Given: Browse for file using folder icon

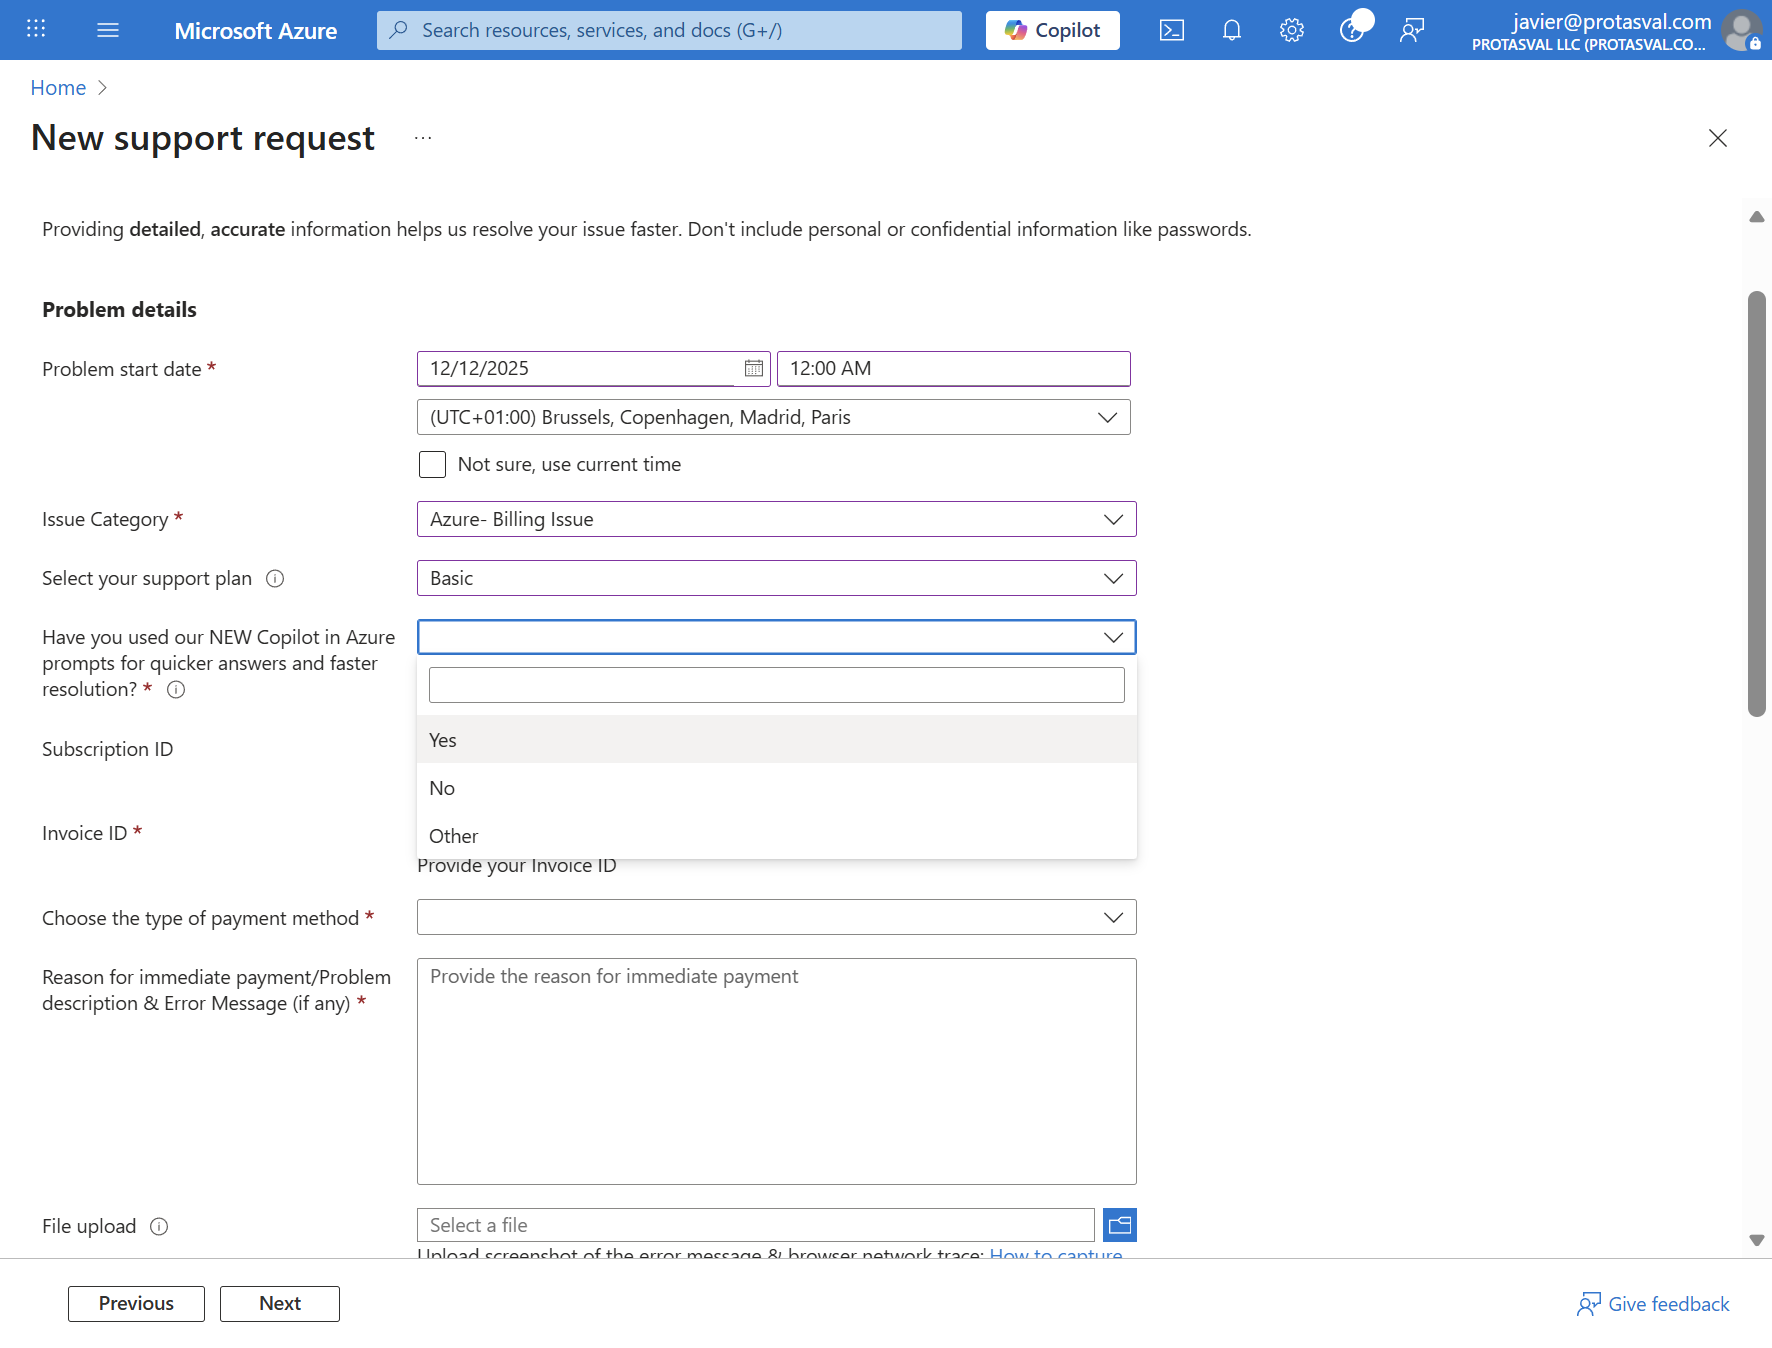Looking at the screenshot, I should (x=1120, y=1225).
